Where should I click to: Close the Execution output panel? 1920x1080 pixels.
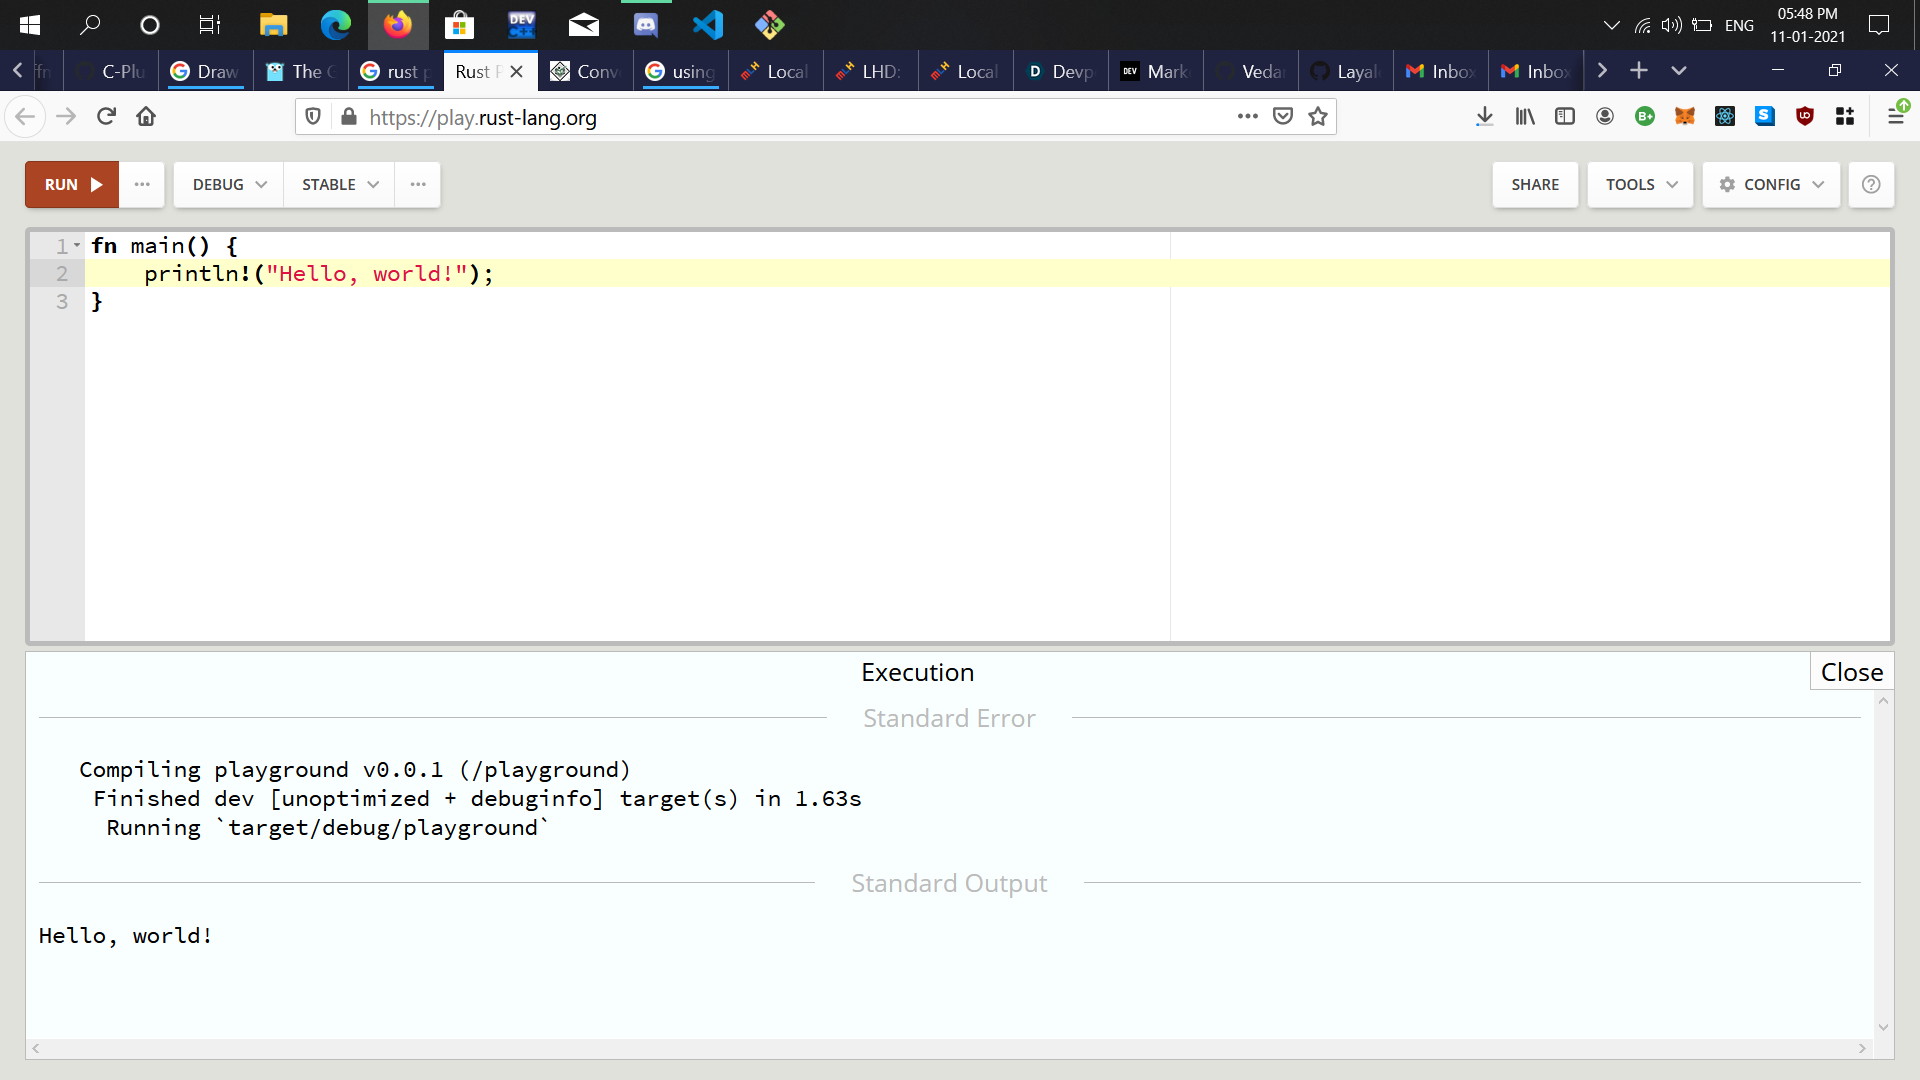1851,672
